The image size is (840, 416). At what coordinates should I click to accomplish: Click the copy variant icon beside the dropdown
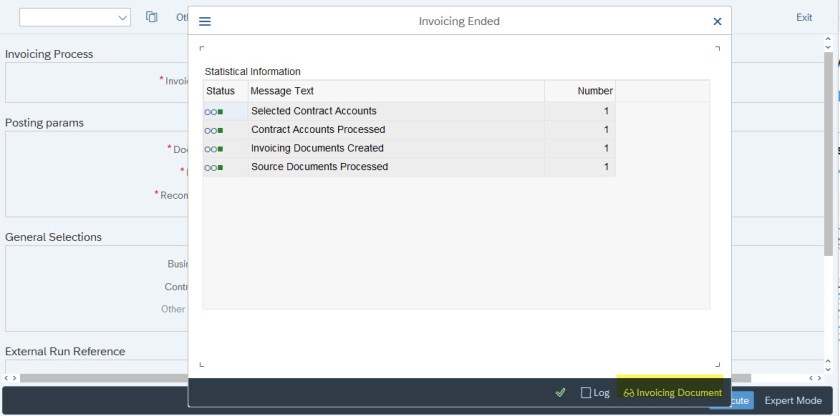pyautogui.click(x=152, y=17)
